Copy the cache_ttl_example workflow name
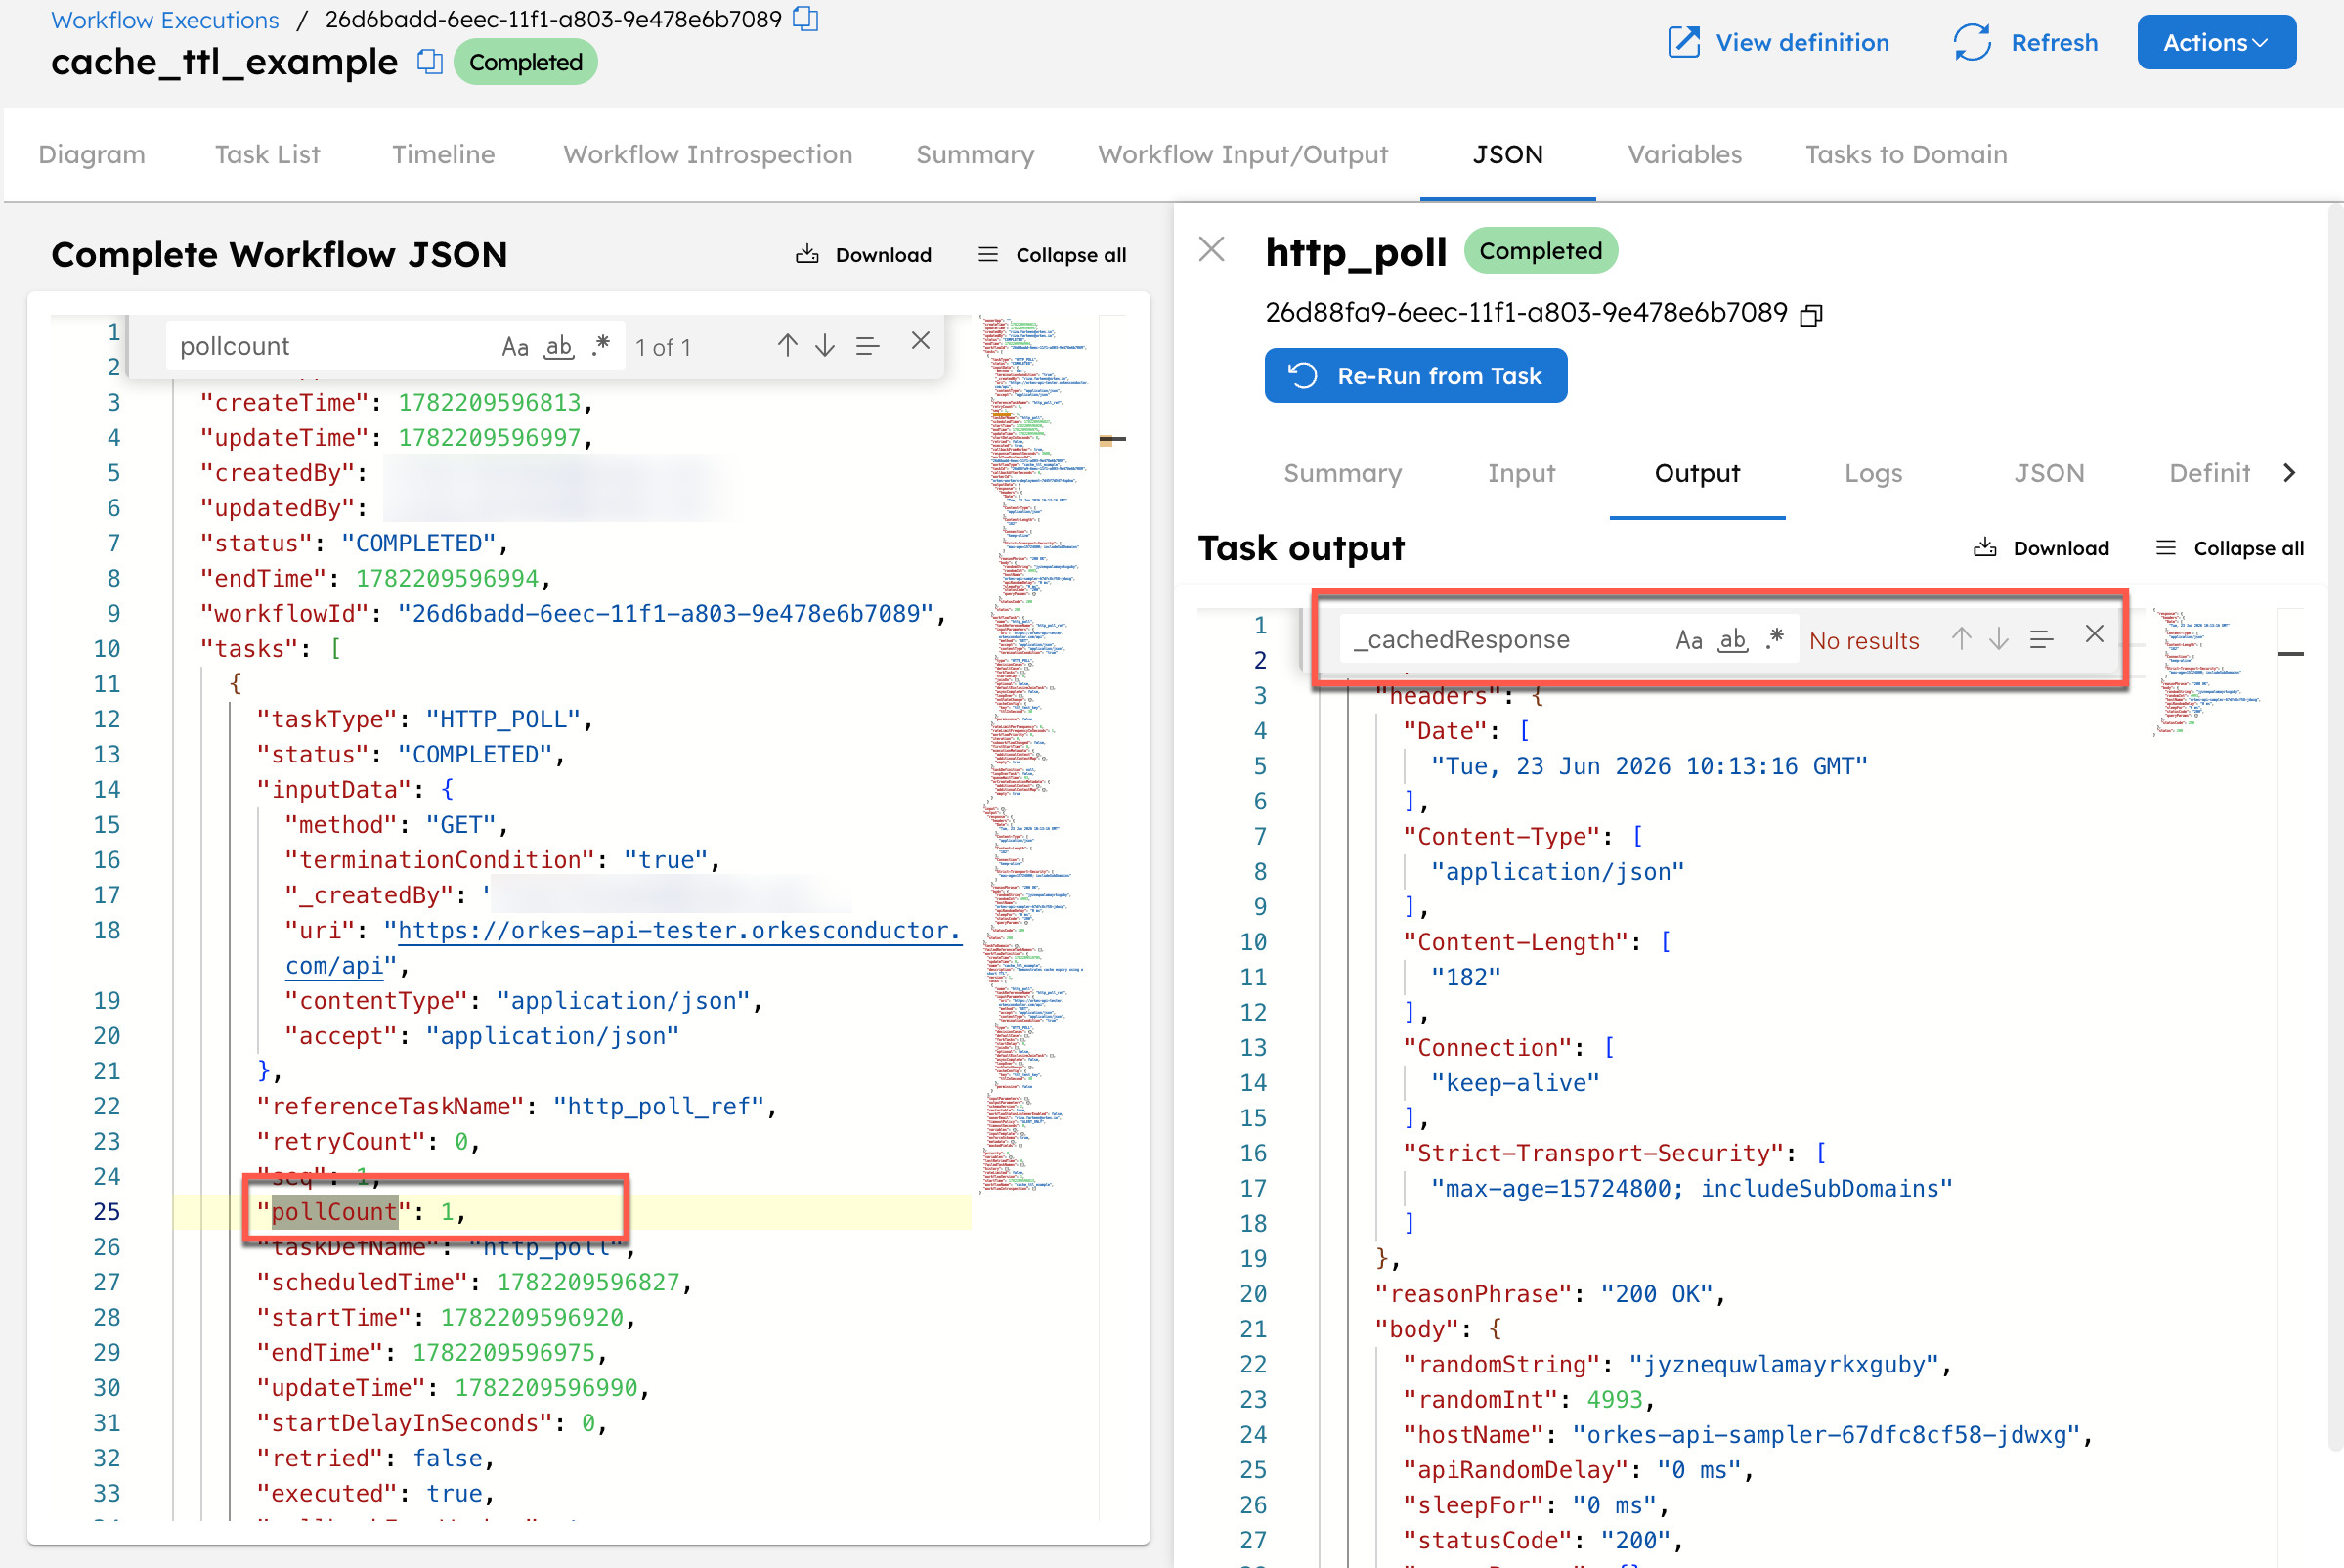Image resolution: width=2344 pixels, height=1568 pixels. [x=430, y=62]
